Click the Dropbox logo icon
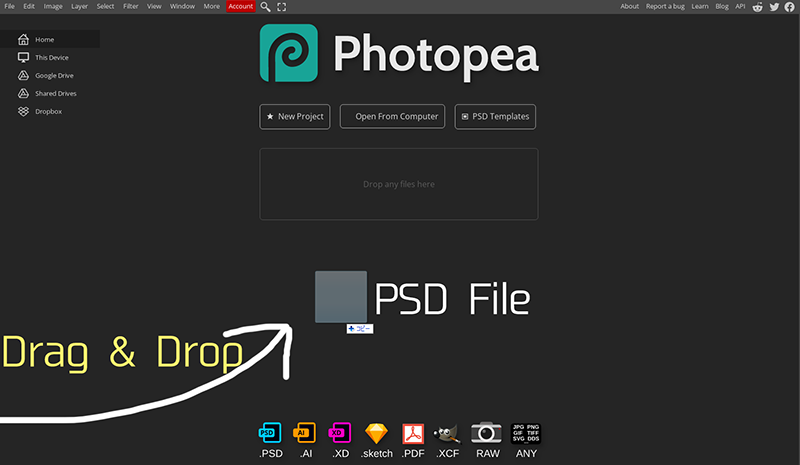This screenshot has width=800, height=465. click(23, 111)
